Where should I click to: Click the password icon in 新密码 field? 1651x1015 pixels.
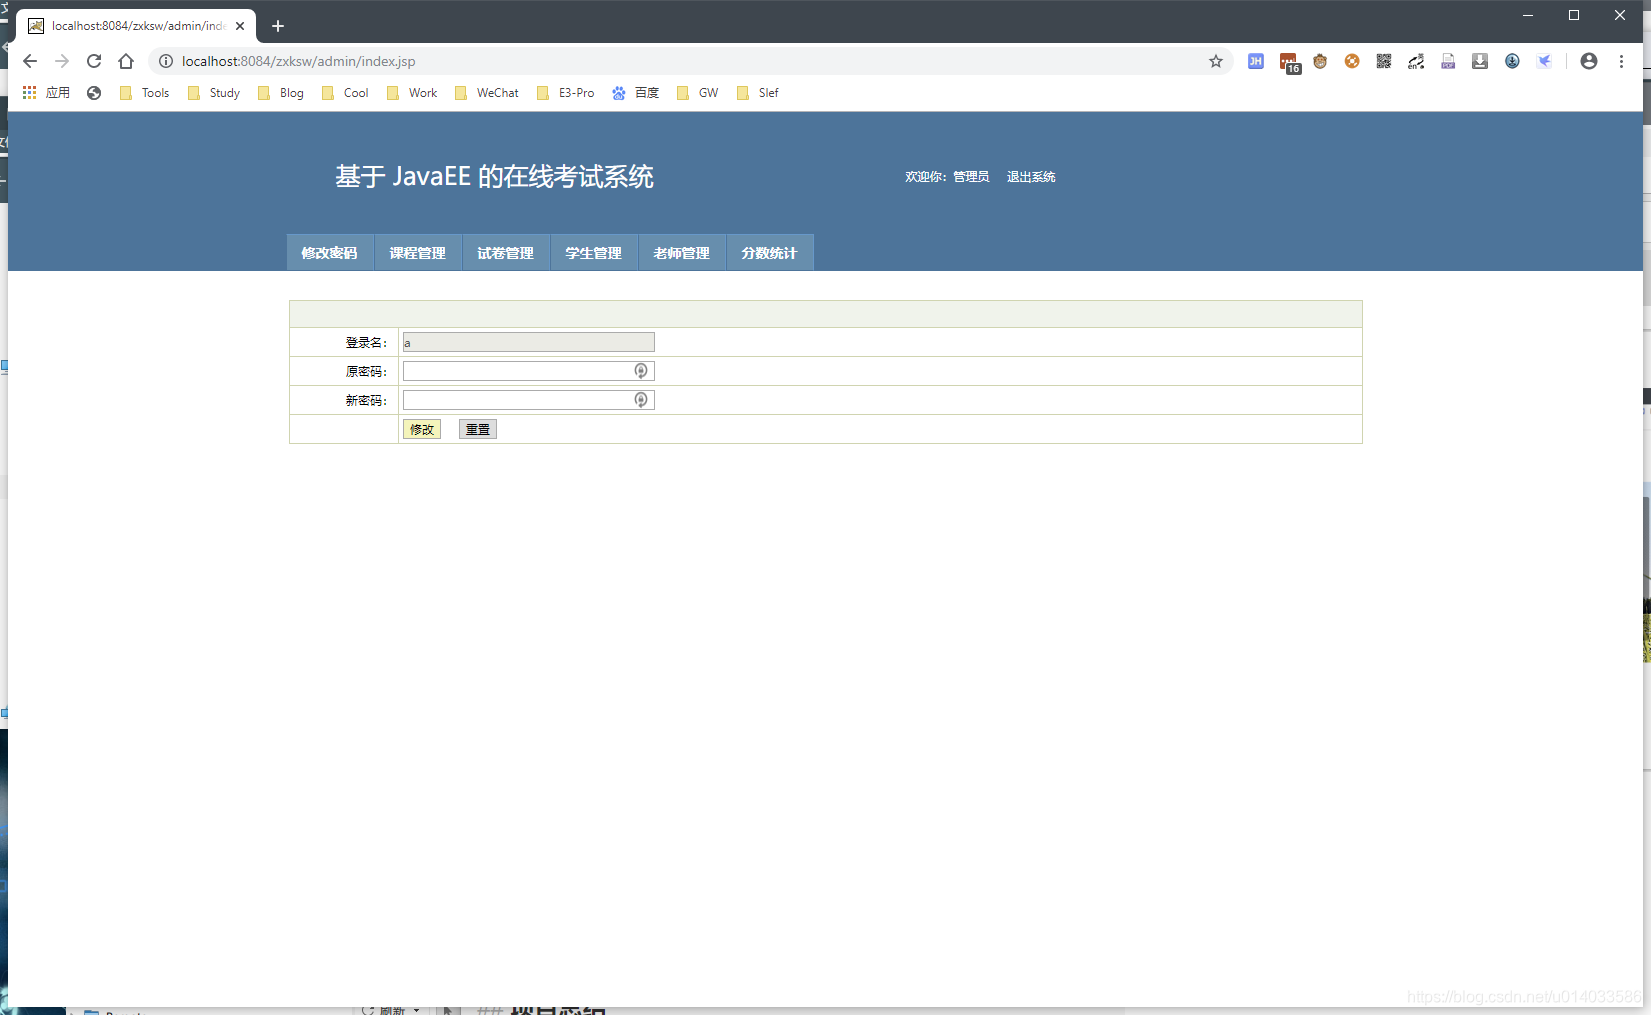click(x=641, y=400)
